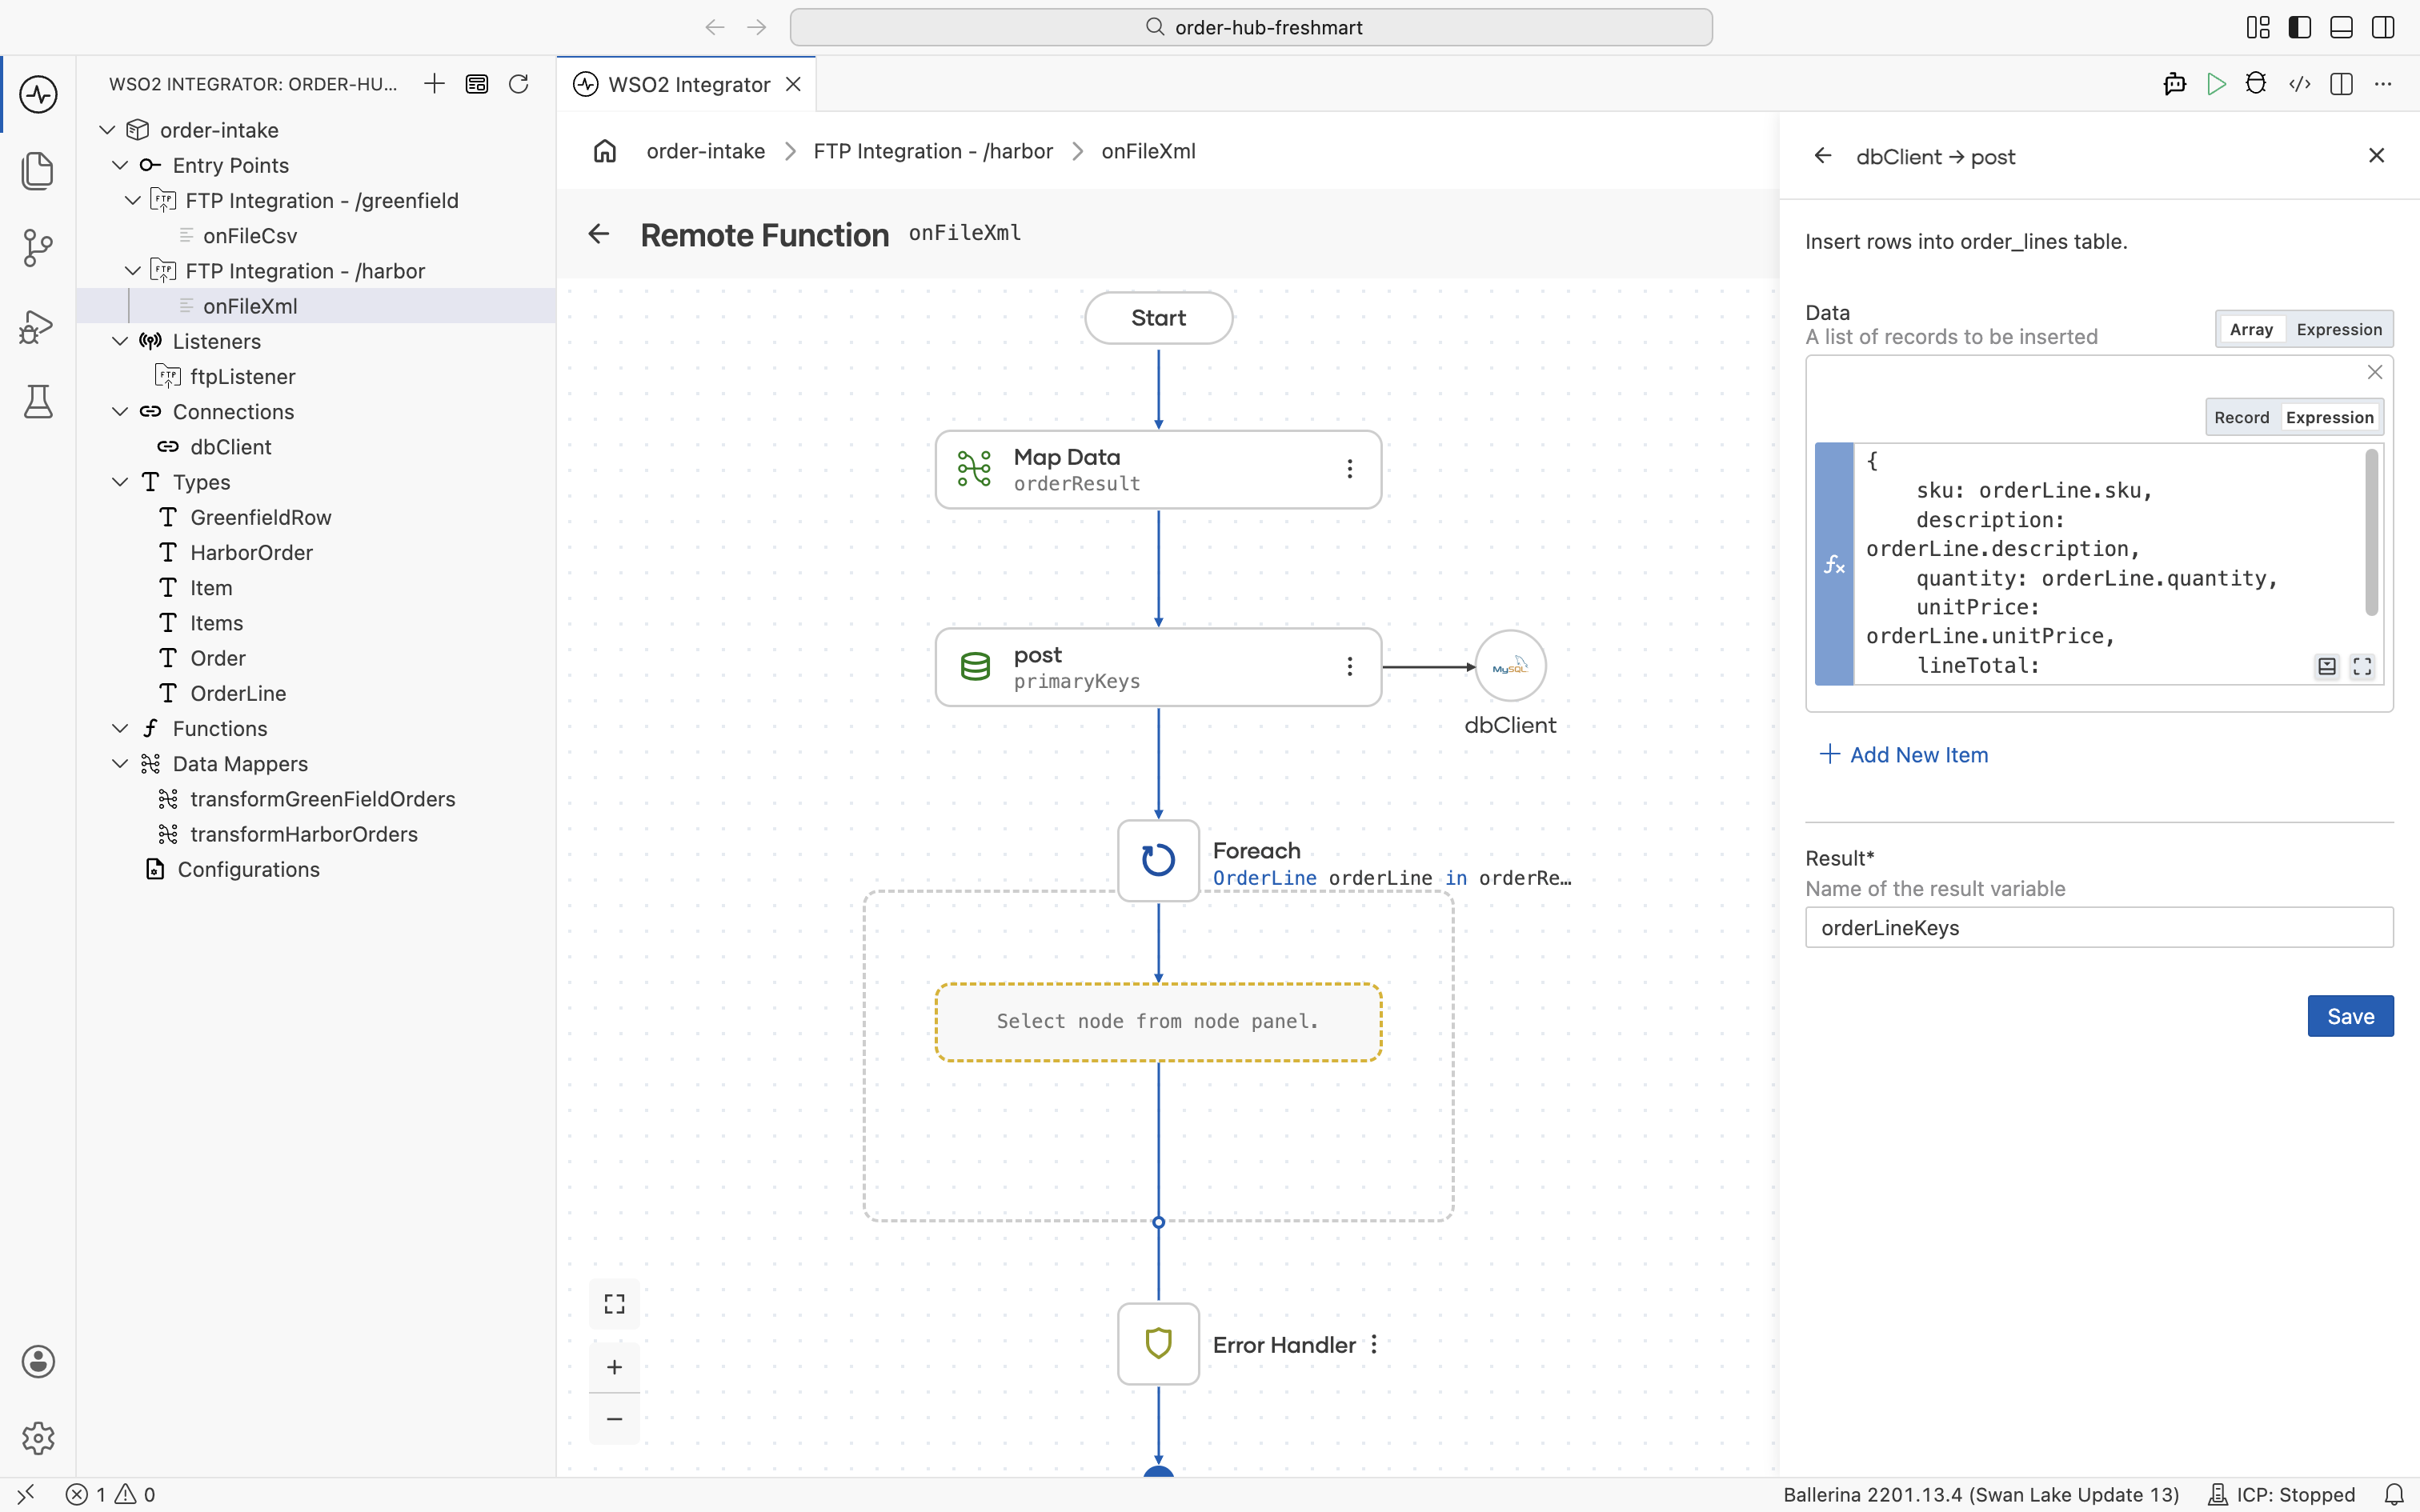Image resolution: width=2420 pixels, height=1512 pixels.
Task: Show source code with the code icon
Action: click(x=2299, y=84)
